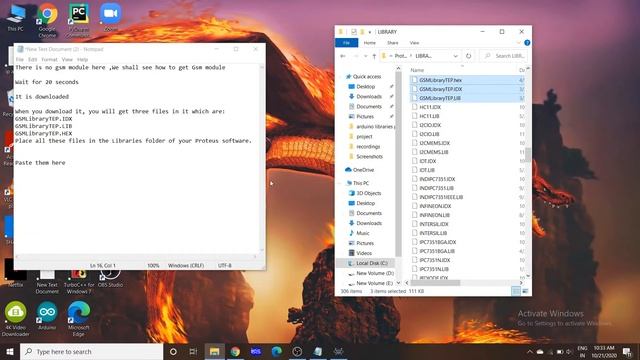Screen dimensions: 640x360
Task: Open Notepad Help menu
Action: point(82,60)
